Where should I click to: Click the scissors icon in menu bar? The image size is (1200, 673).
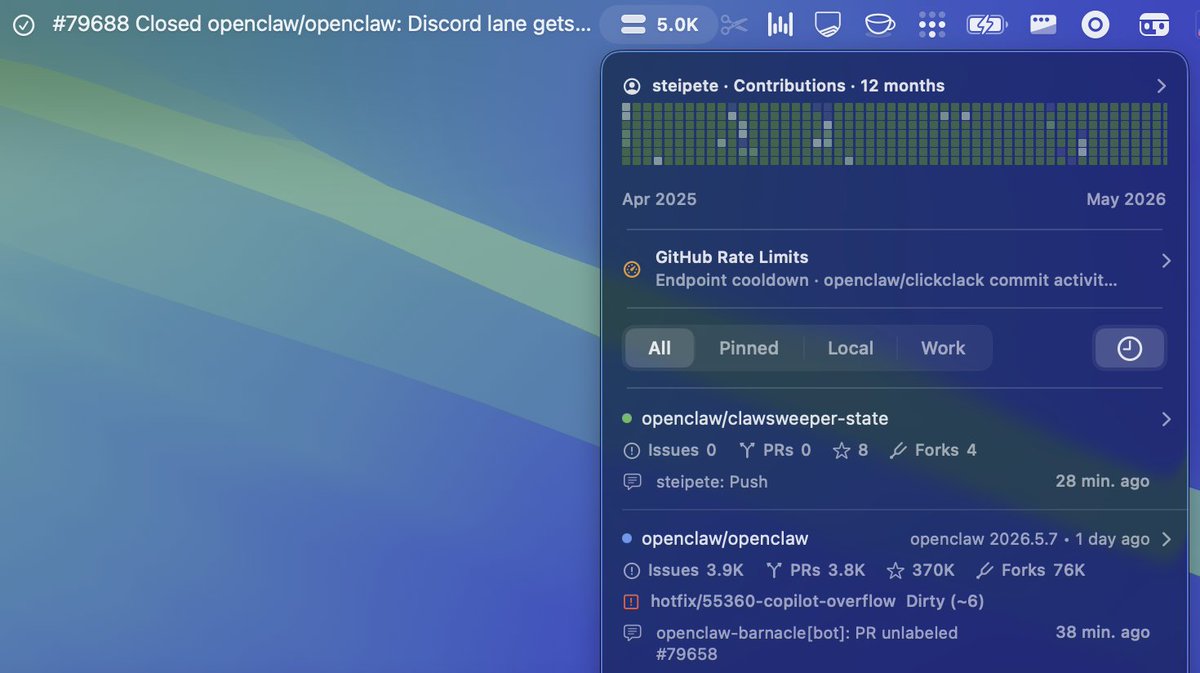coord(734,25)
